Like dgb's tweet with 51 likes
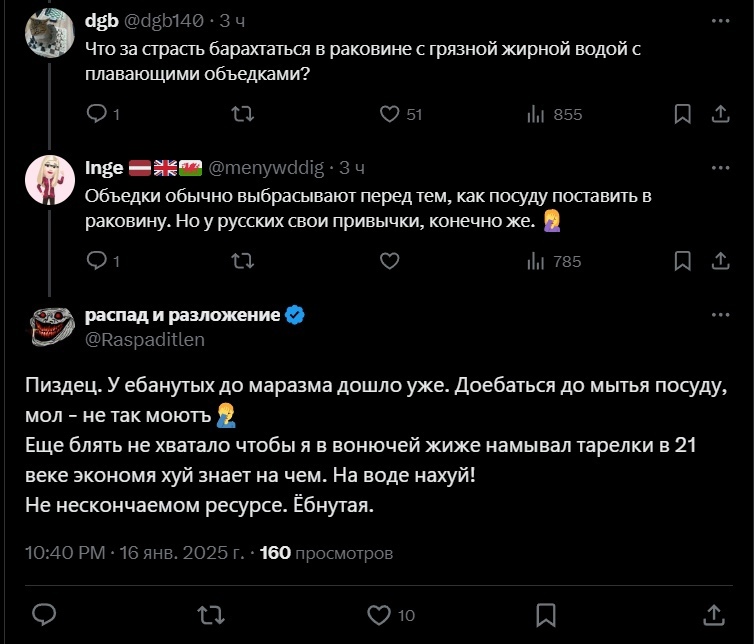Image resolution: width=754 pixels, height=644 pixels. pos(390,114)
